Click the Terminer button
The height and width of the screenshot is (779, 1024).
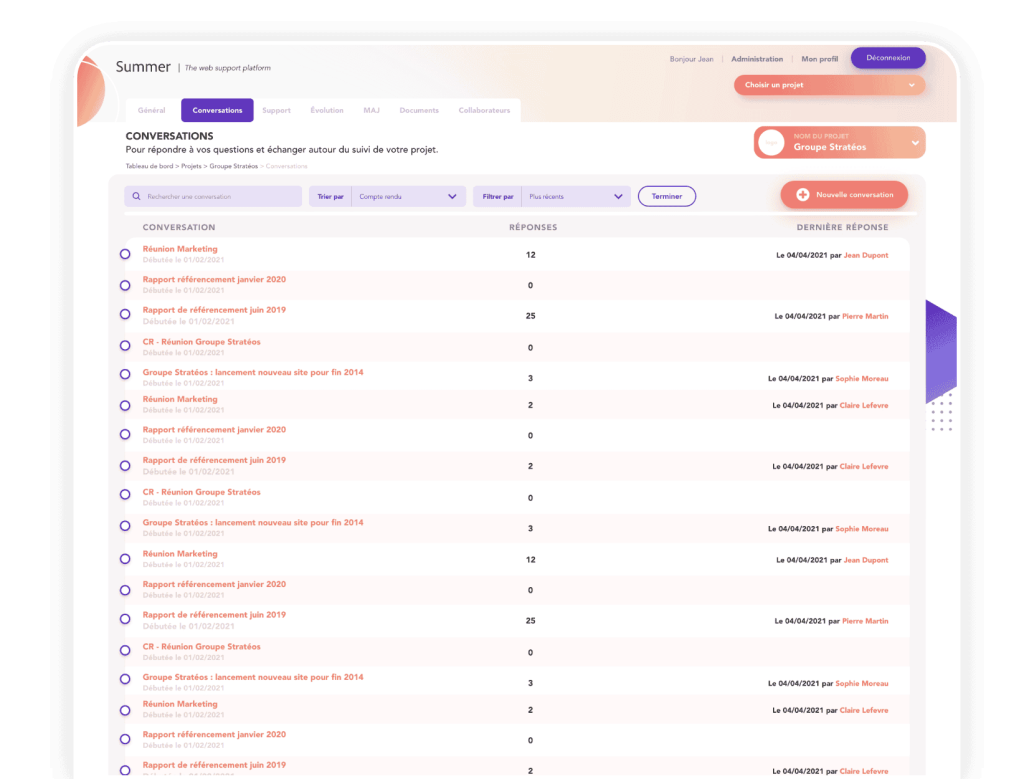pyautogui.click(x=667, y=197)
